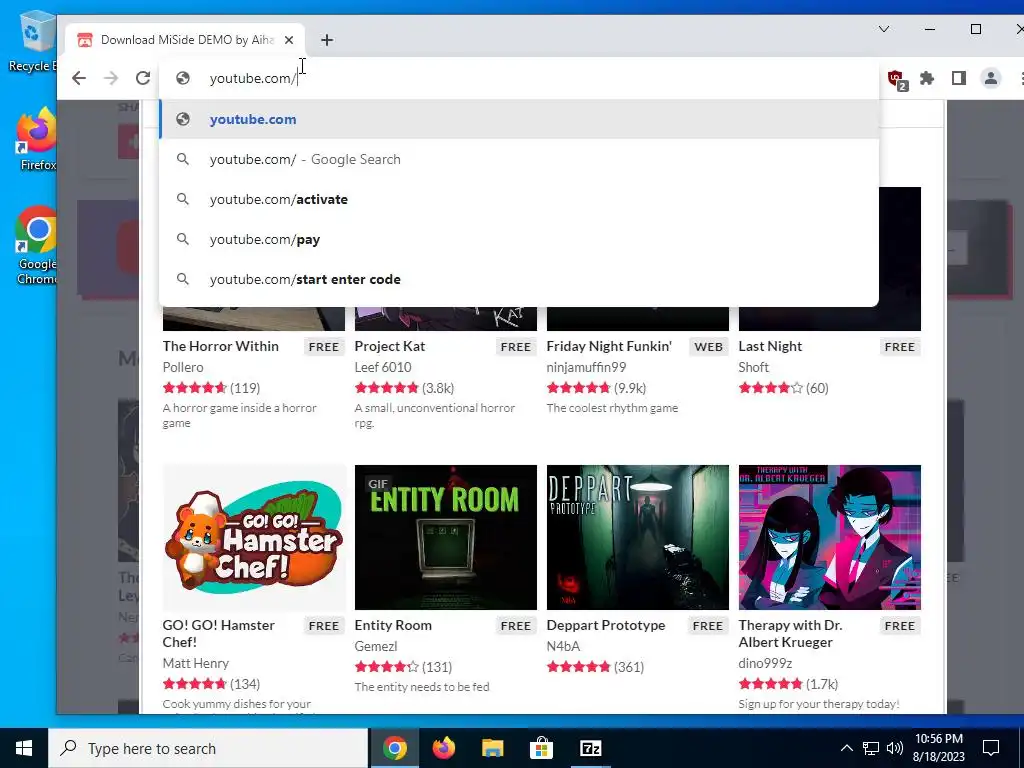Click the Deppart Prototype thumbnail

point(637,537)
